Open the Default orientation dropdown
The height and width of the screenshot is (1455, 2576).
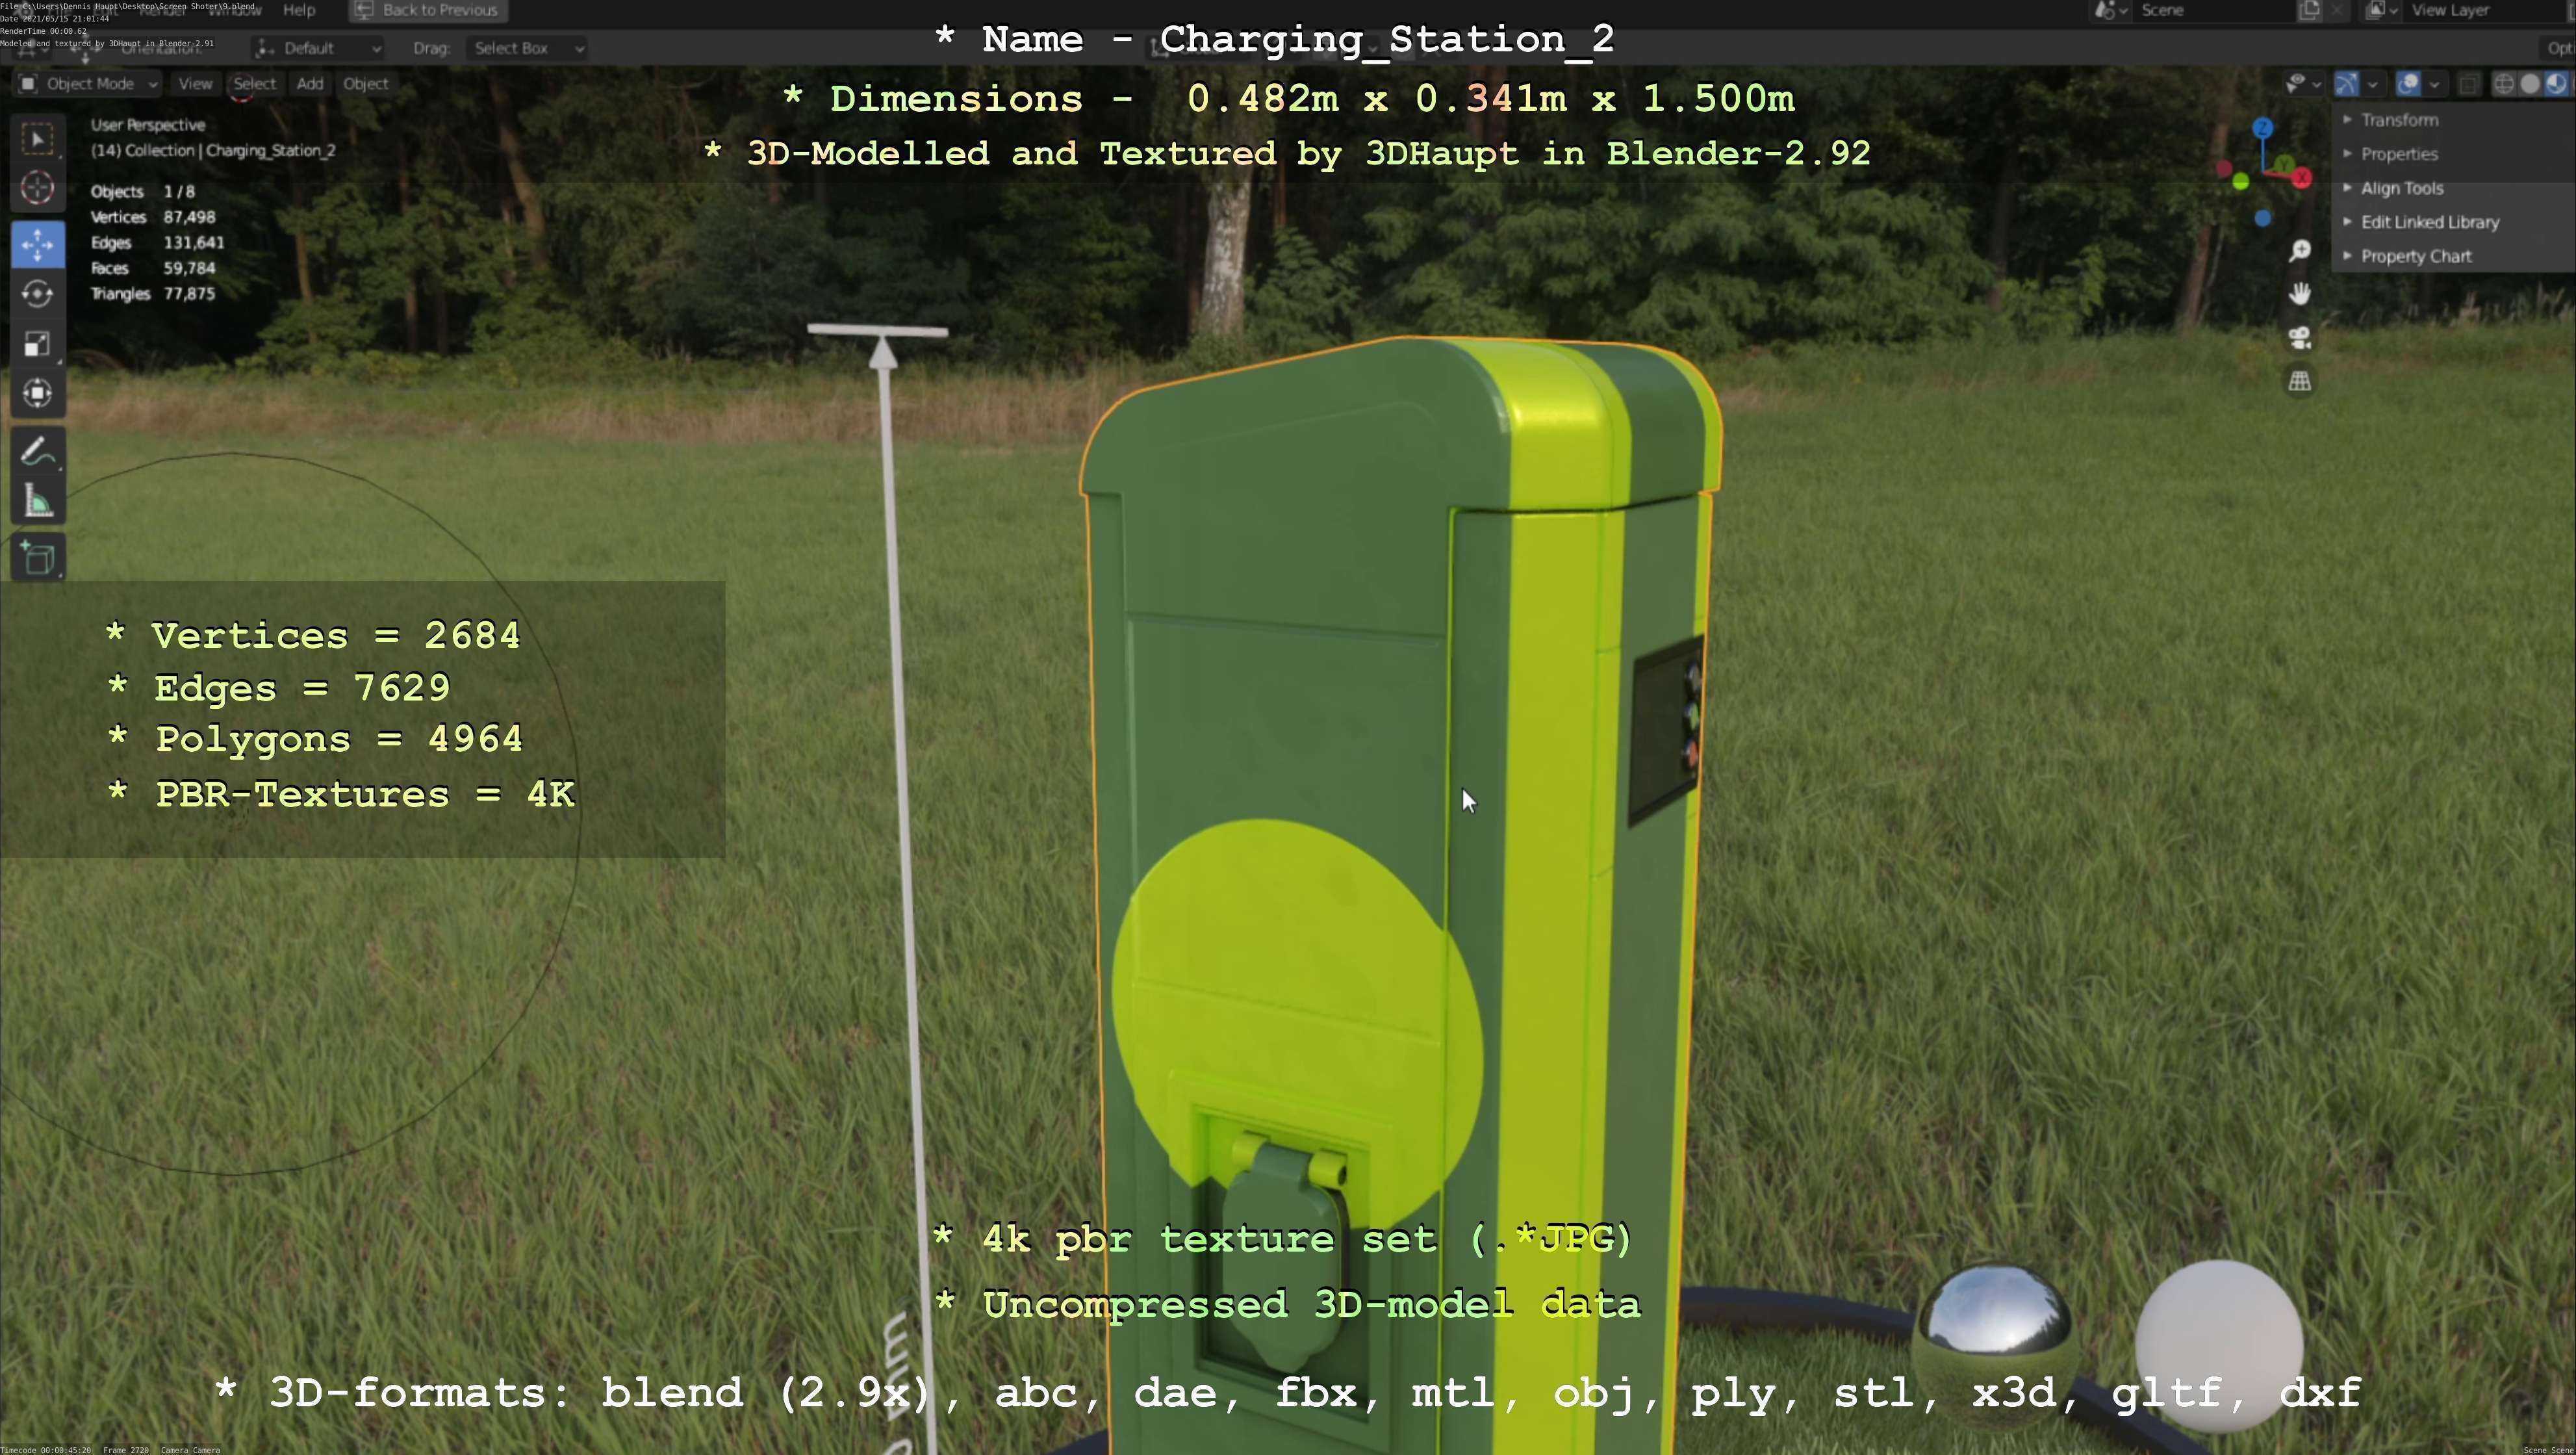tap(317, 48)
